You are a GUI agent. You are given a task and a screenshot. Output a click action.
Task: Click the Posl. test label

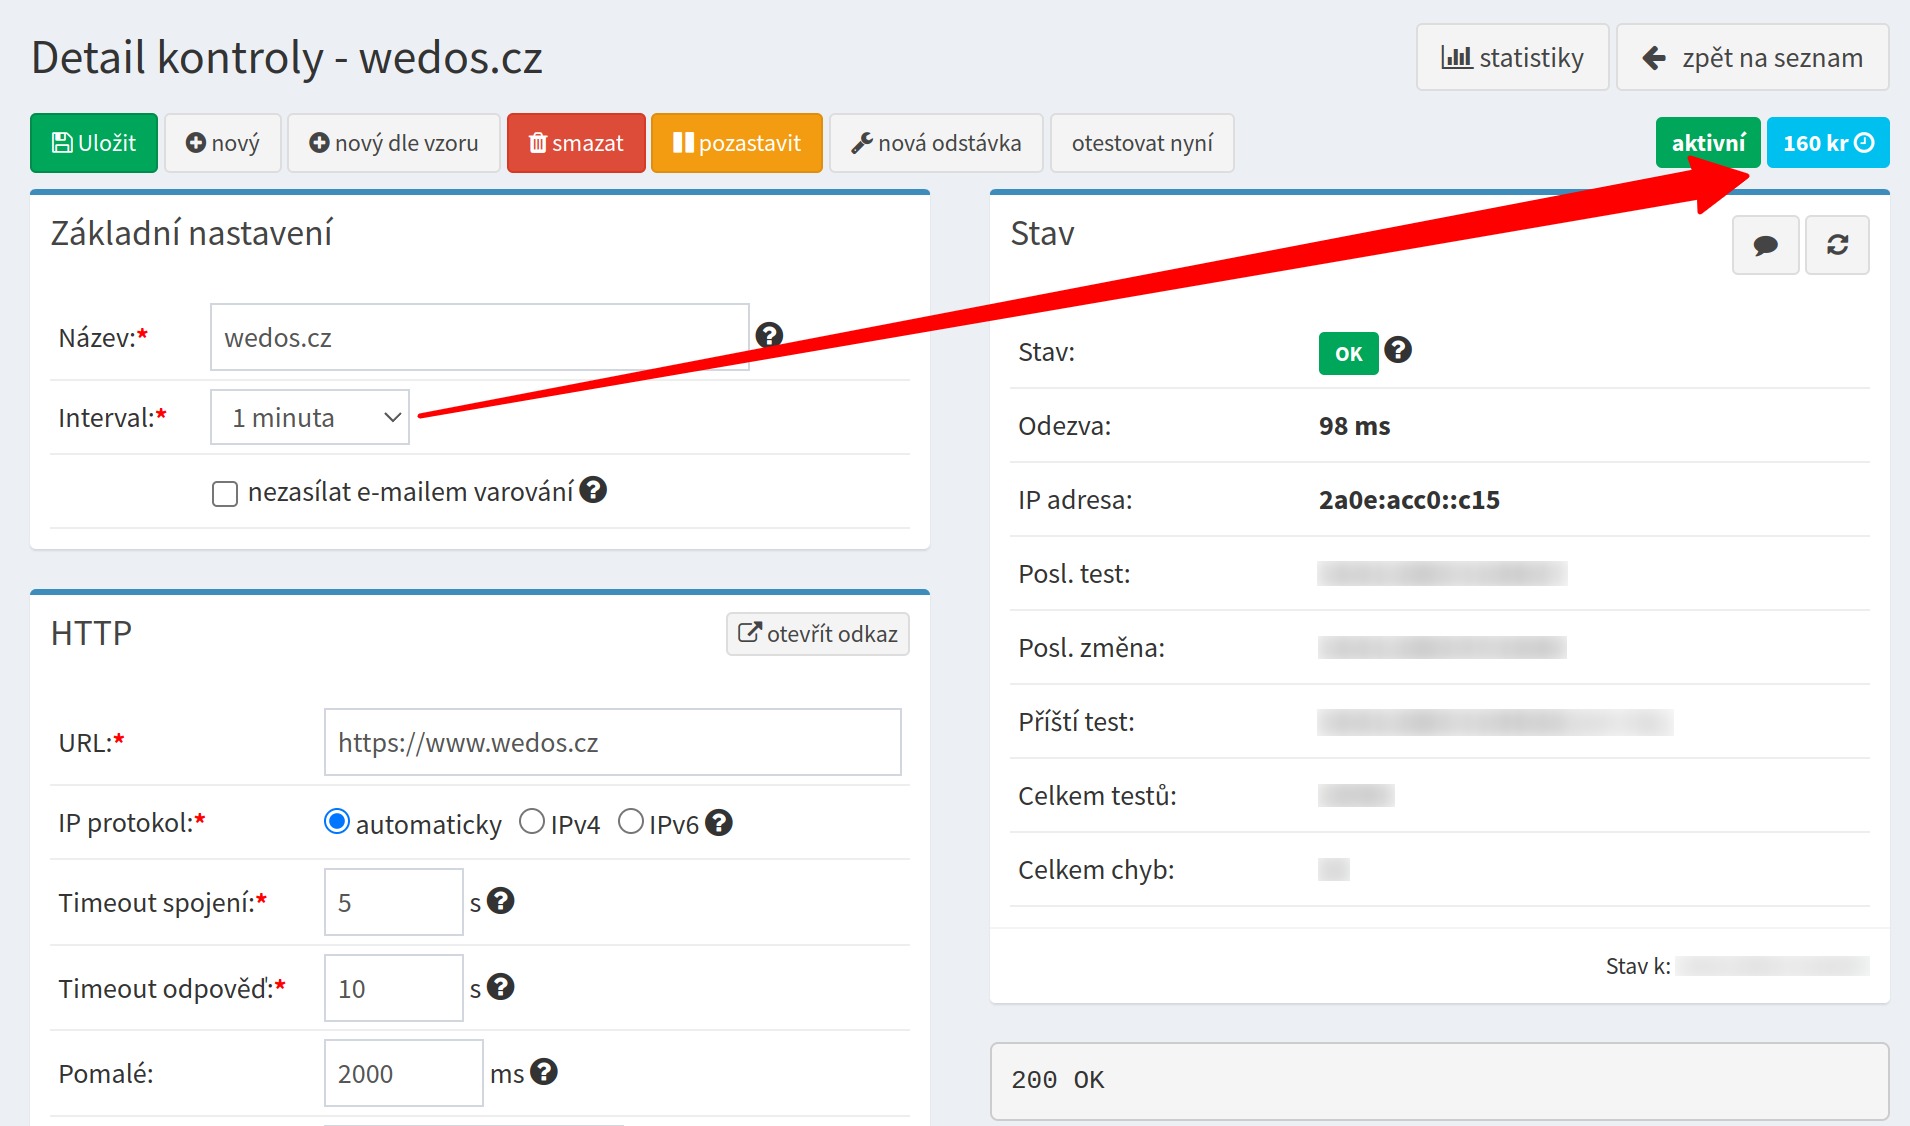(1074, 574)
